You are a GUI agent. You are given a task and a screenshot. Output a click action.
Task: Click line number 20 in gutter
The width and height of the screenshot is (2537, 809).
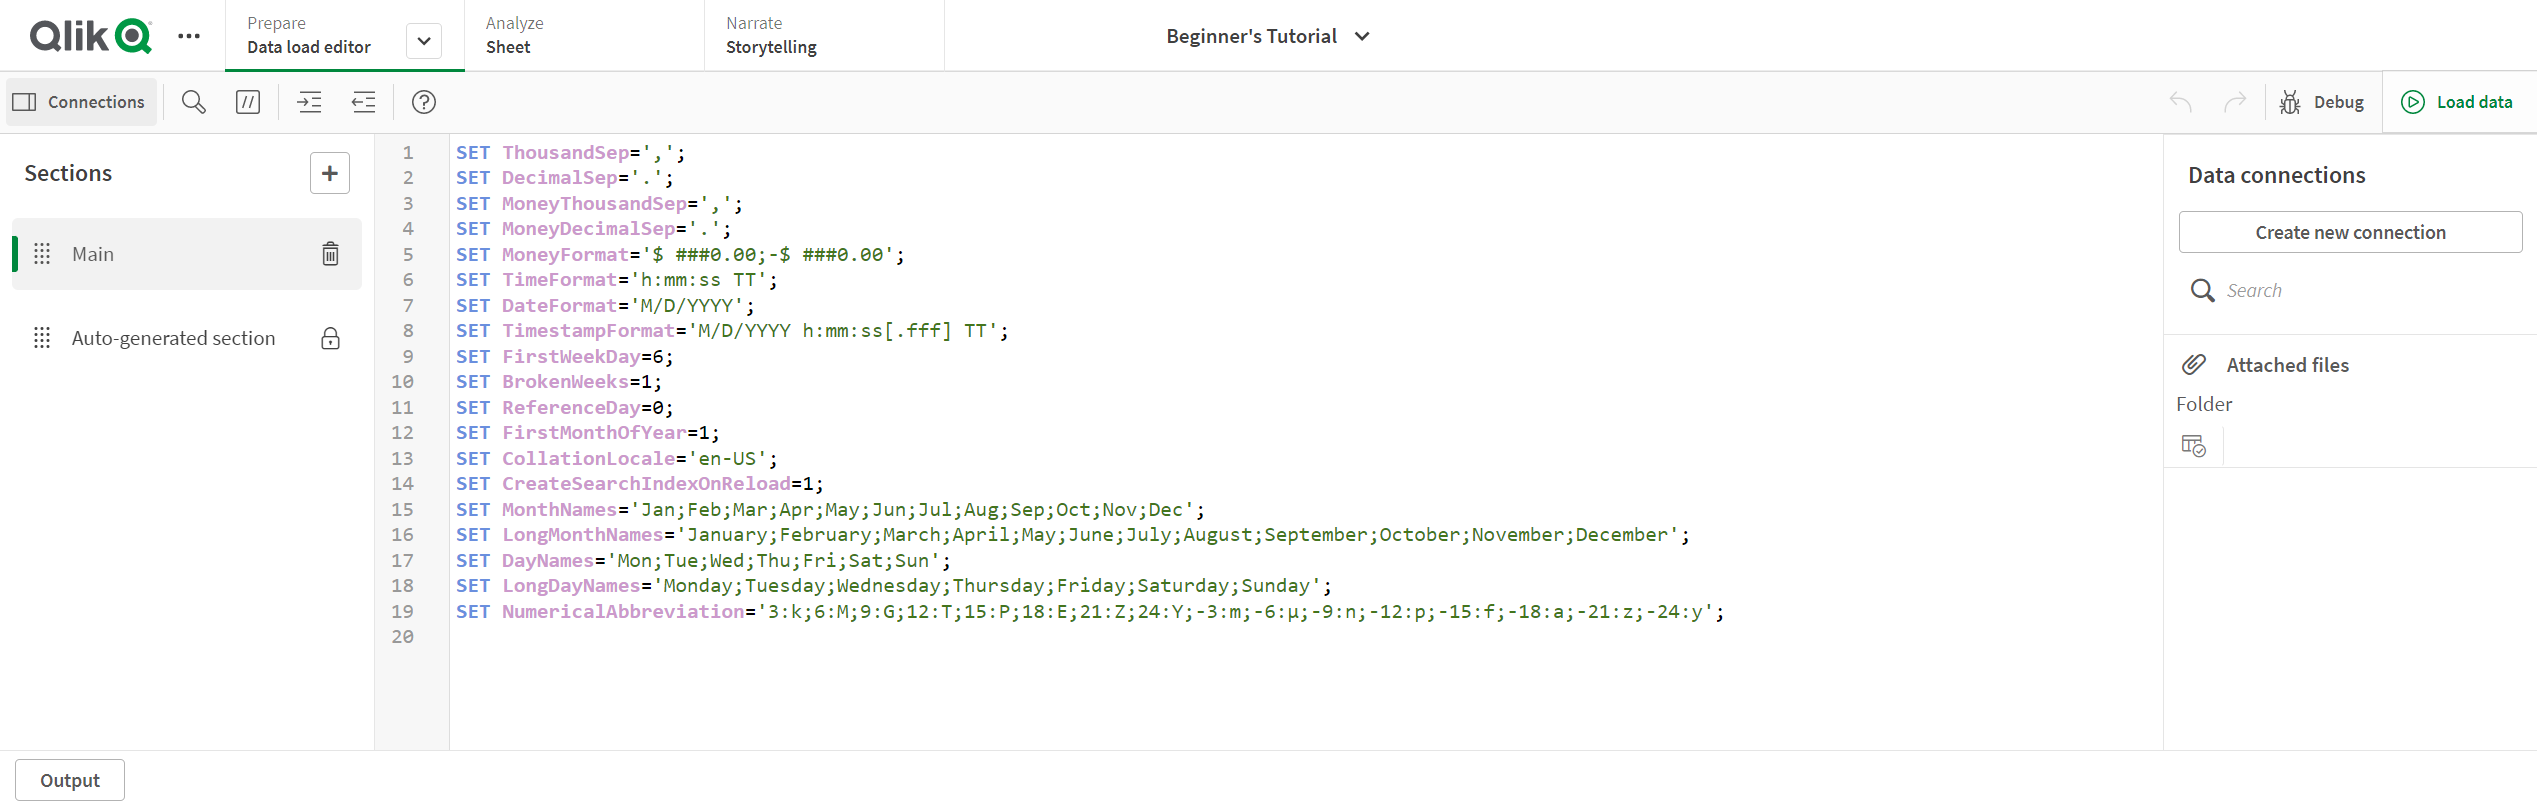click(402, 637)
